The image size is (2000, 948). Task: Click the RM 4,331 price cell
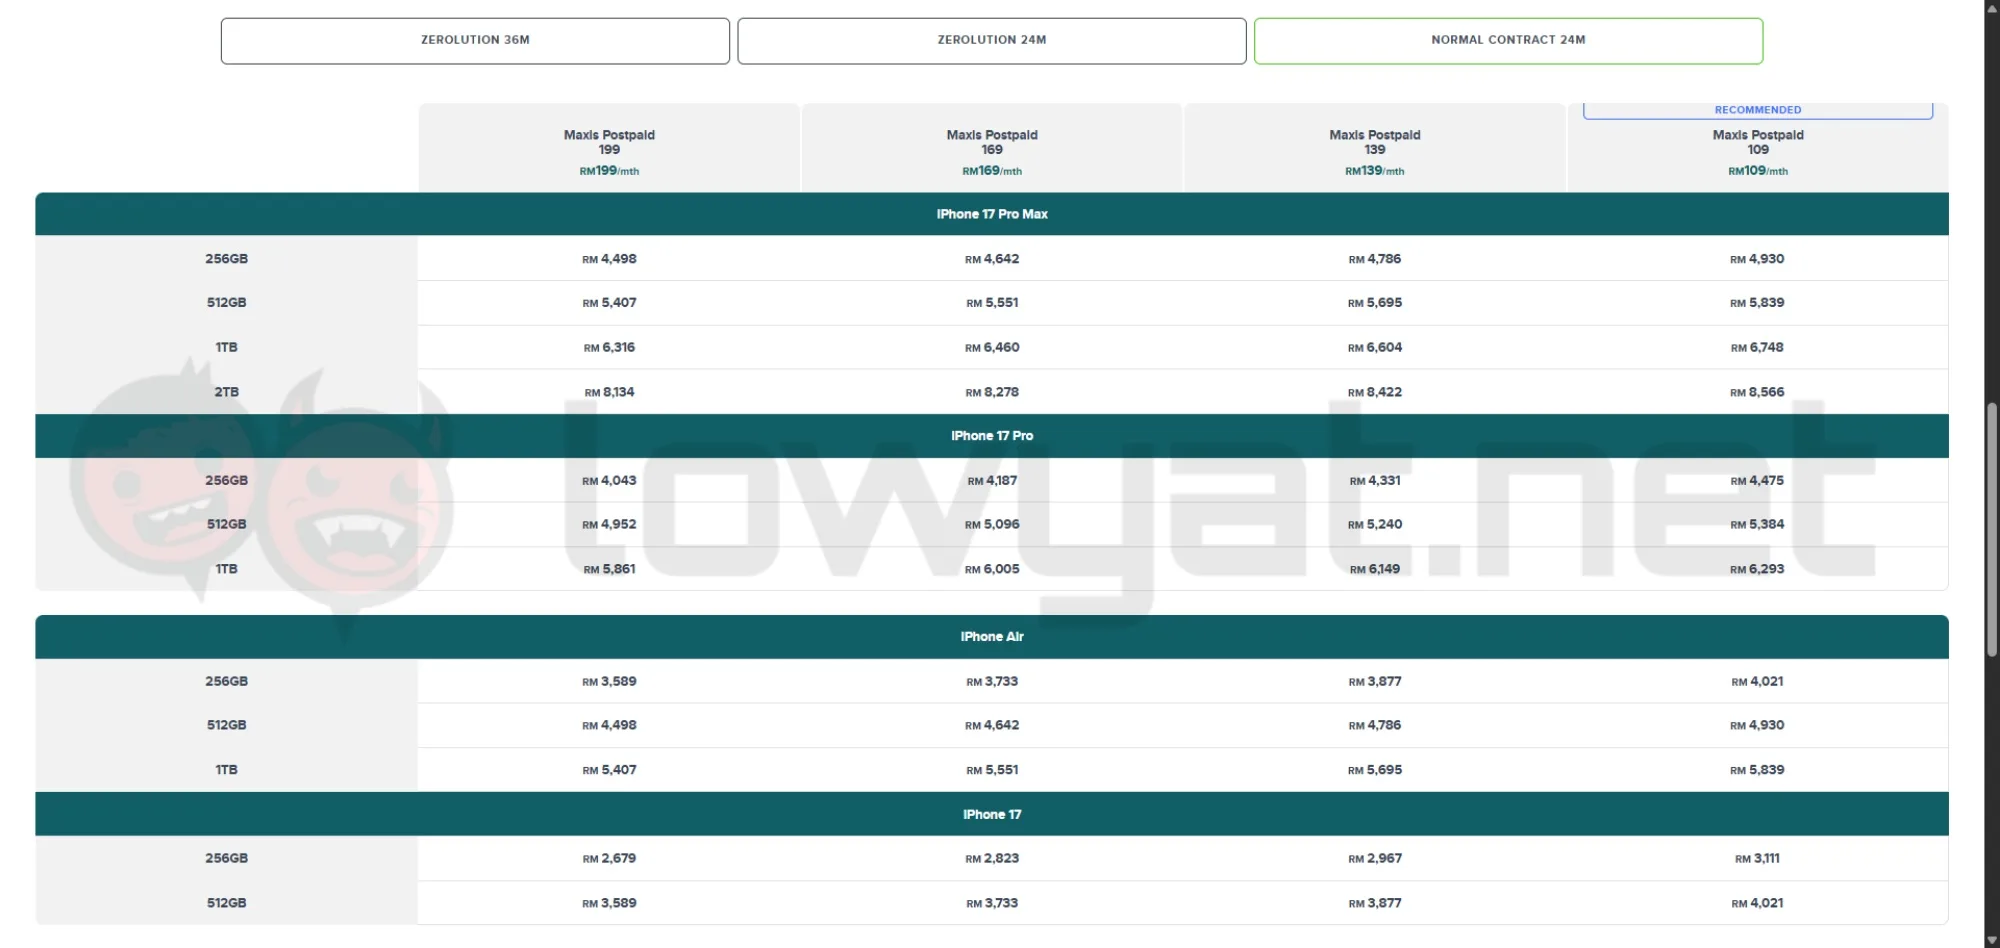point(1375,481)
